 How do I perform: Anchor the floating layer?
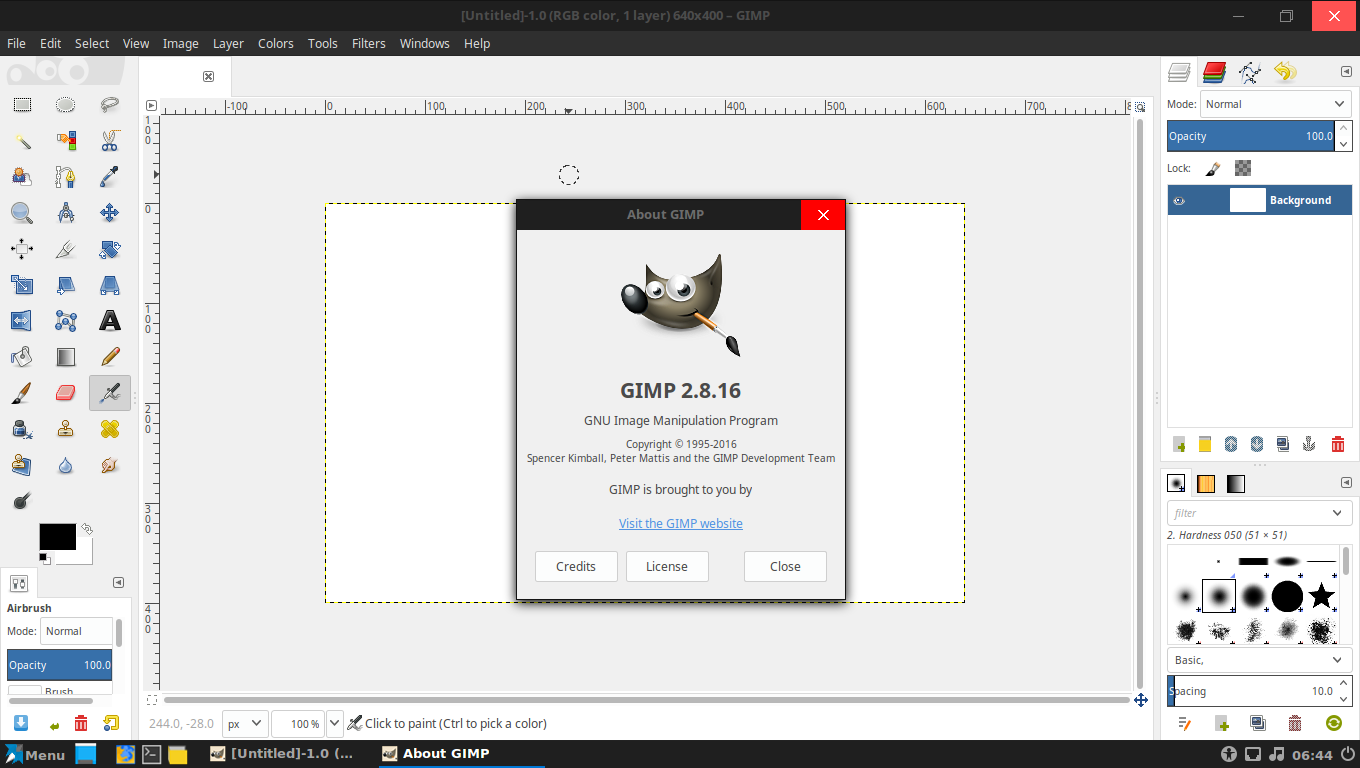coord(1310,444)
